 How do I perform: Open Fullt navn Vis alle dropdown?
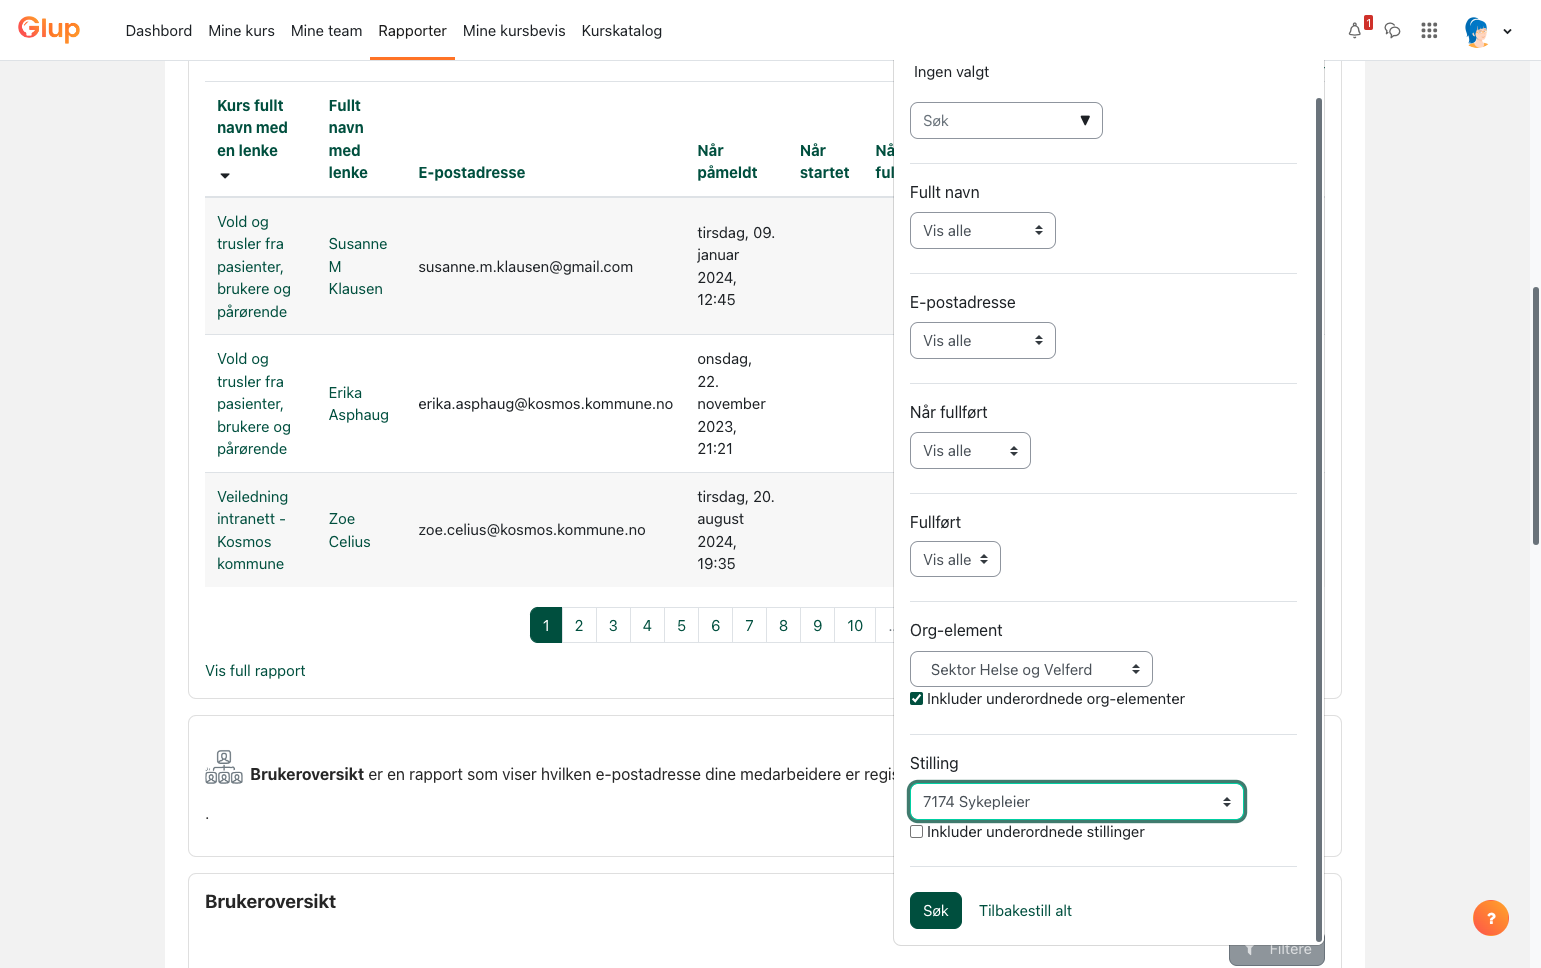click(x=983, y=231)
